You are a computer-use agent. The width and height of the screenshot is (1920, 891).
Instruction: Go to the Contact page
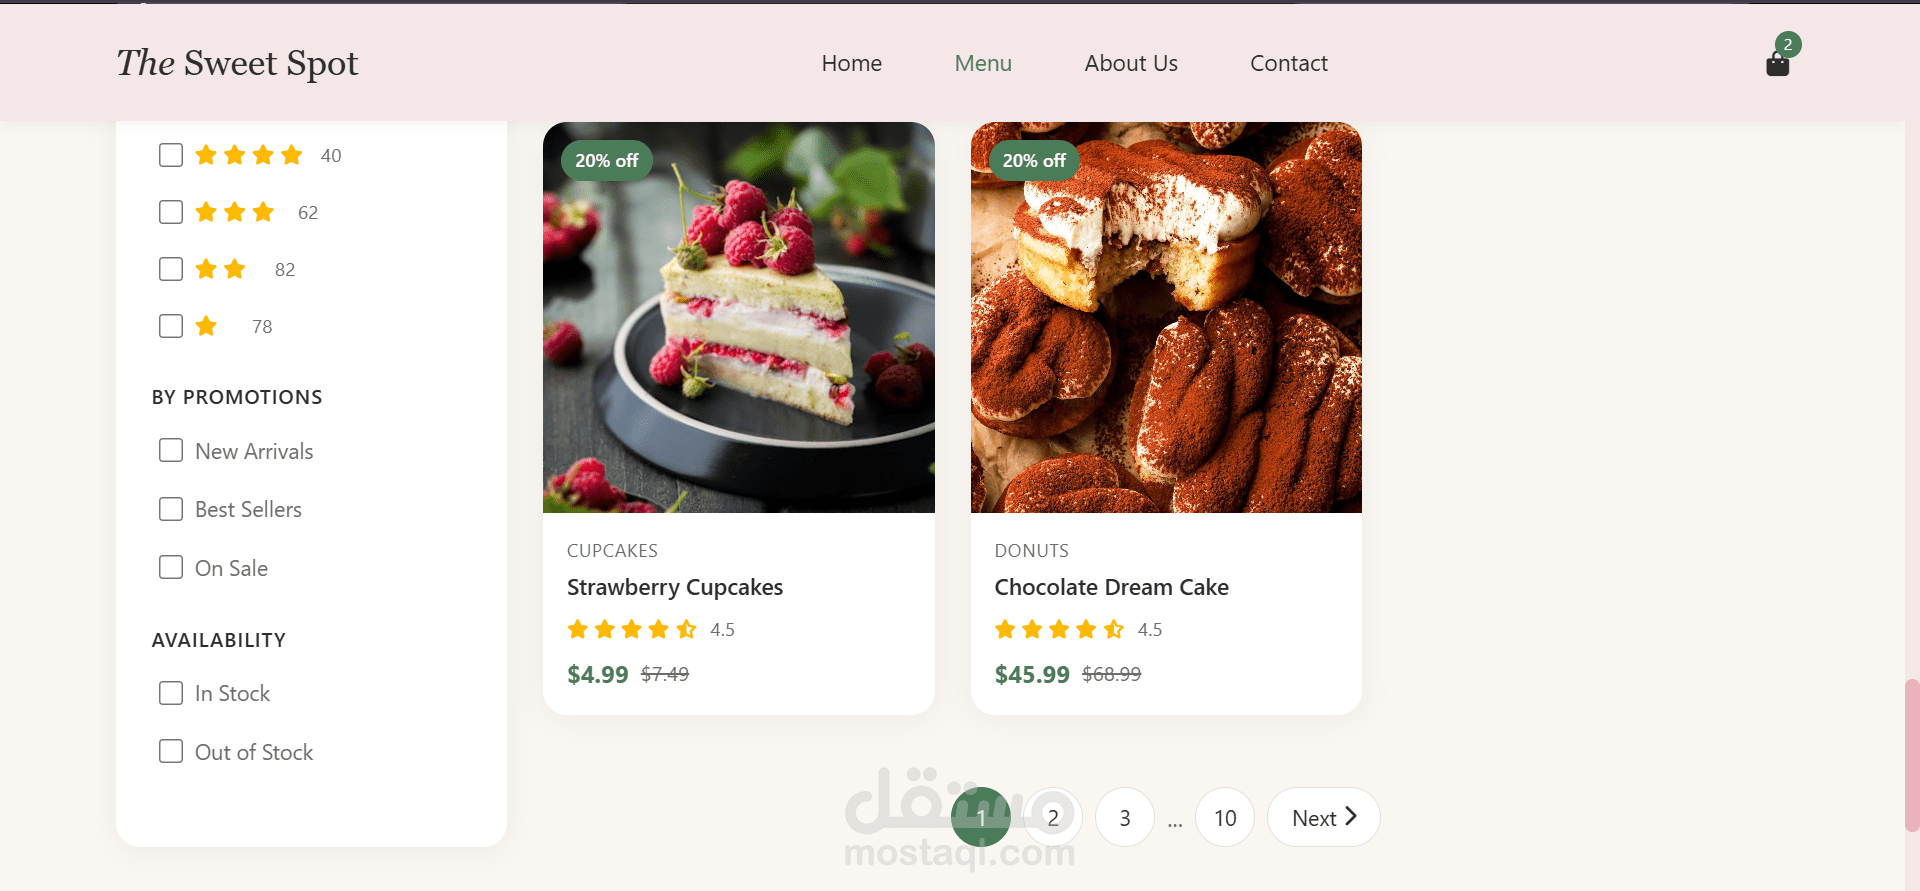1289,63
